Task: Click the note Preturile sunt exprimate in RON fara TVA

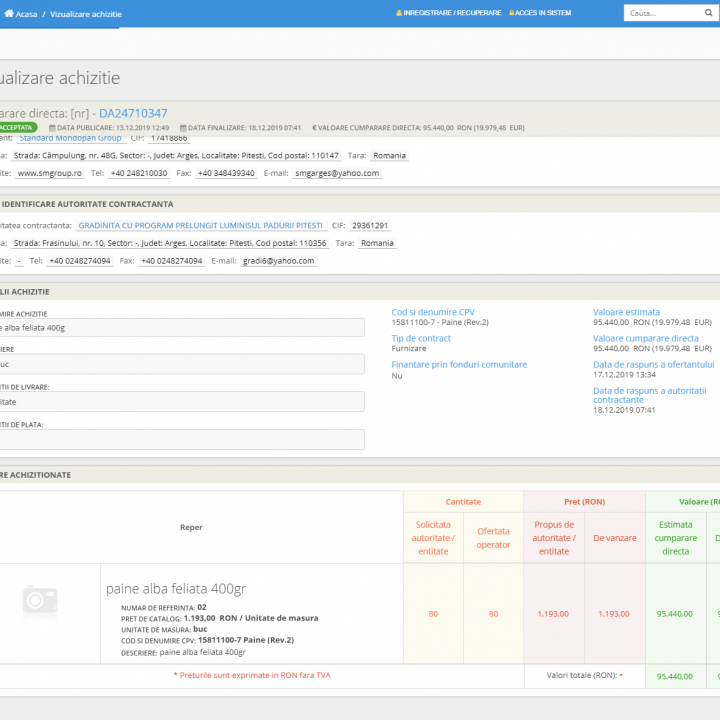Action: click(252, 675)
